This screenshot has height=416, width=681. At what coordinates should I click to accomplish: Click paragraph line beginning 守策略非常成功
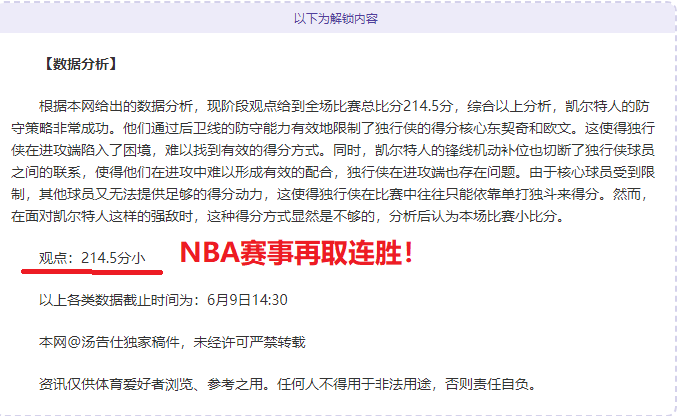tap(333, 129)
